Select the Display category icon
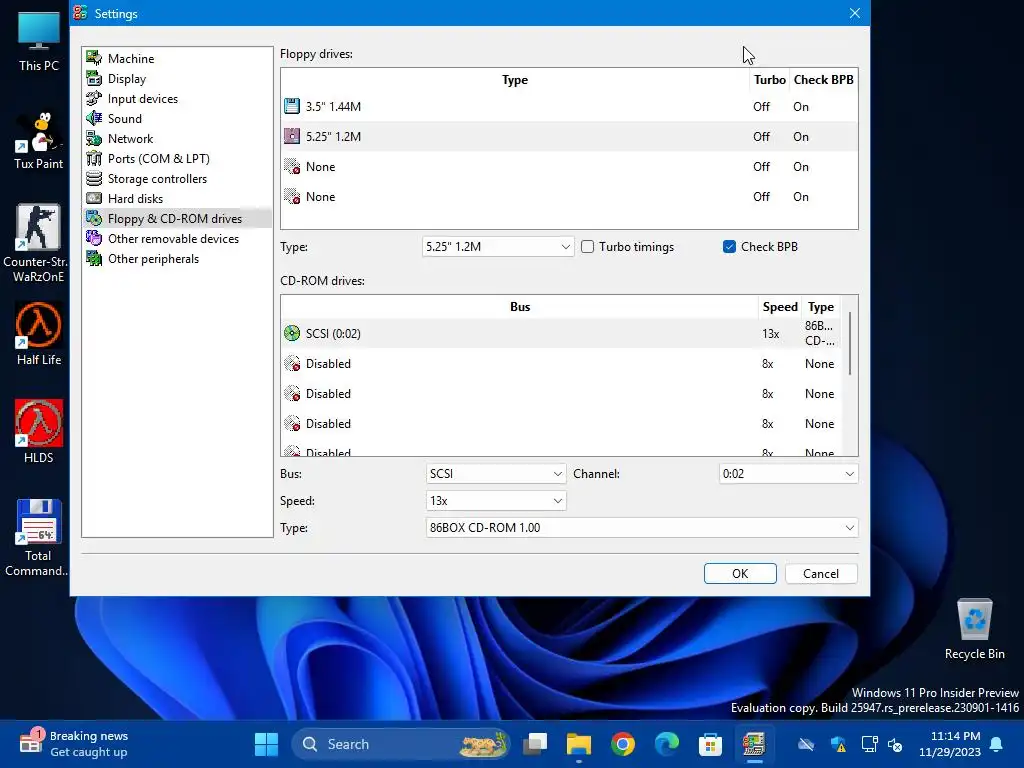This screenshot has height=768, width=1024. coord(94,78)
